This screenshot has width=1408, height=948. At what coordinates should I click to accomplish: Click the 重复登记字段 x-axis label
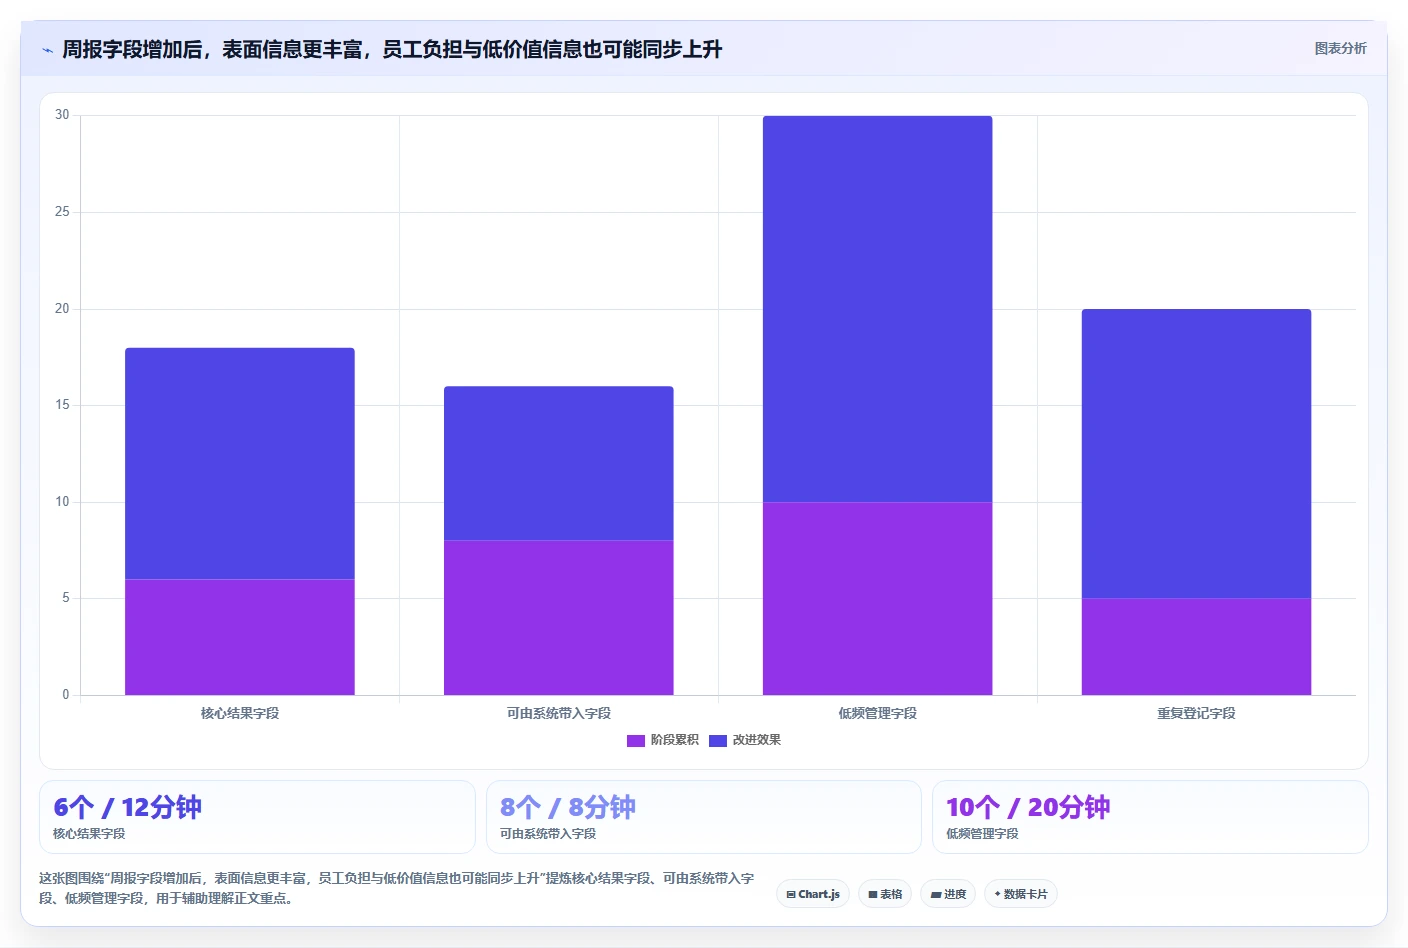tap(1197, 713)
